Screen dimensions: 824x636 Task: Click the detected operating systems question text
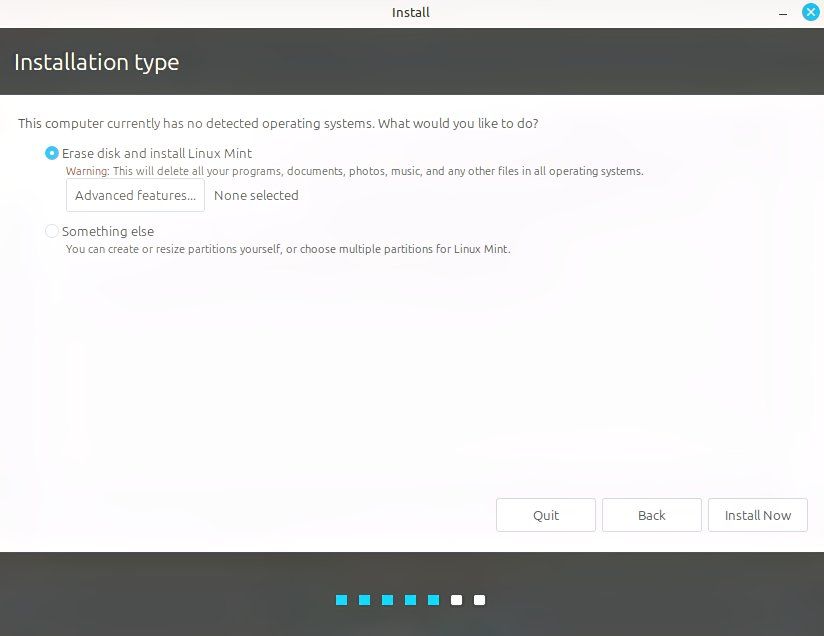278,123
